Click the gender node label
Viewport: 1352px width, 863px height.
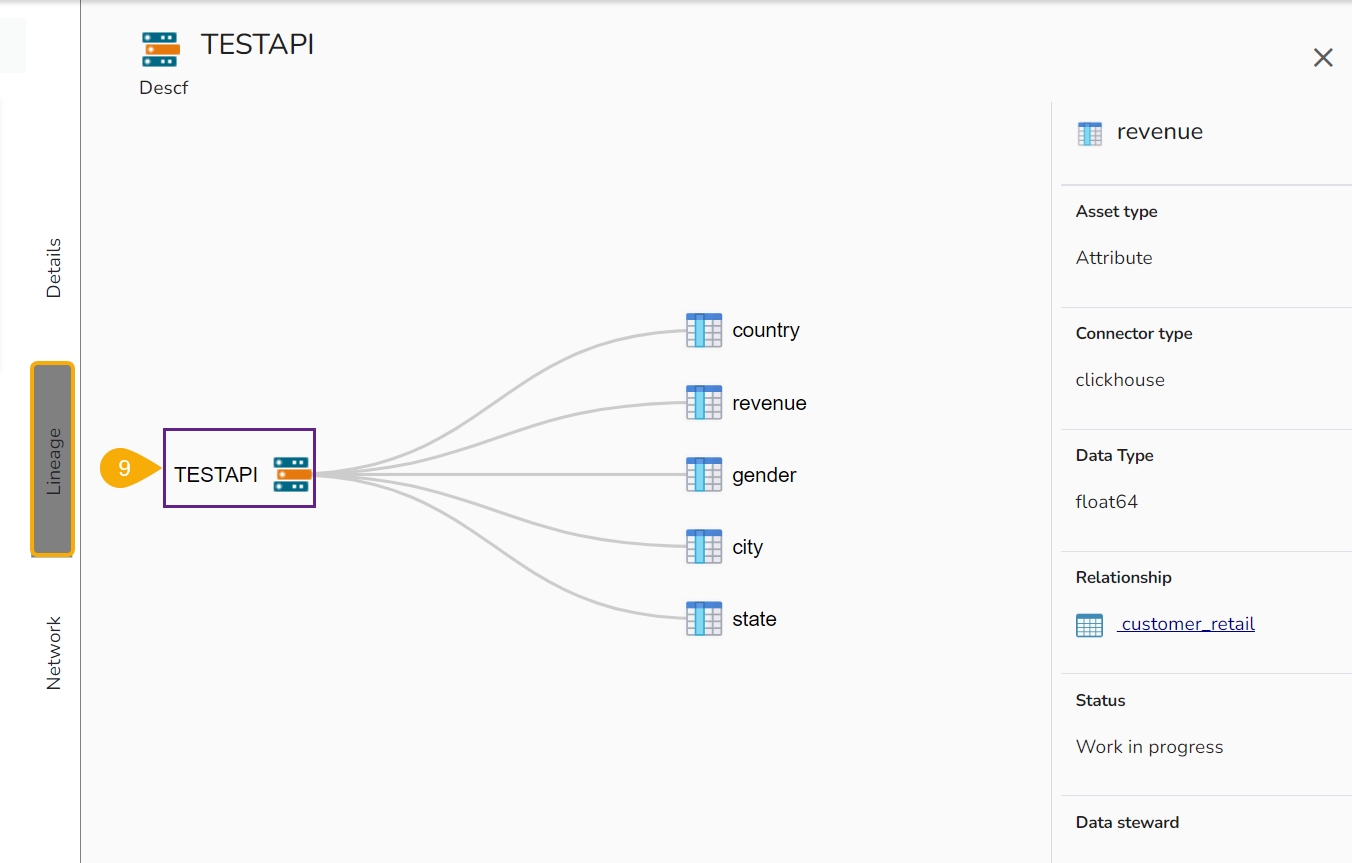tap(764, 475)
